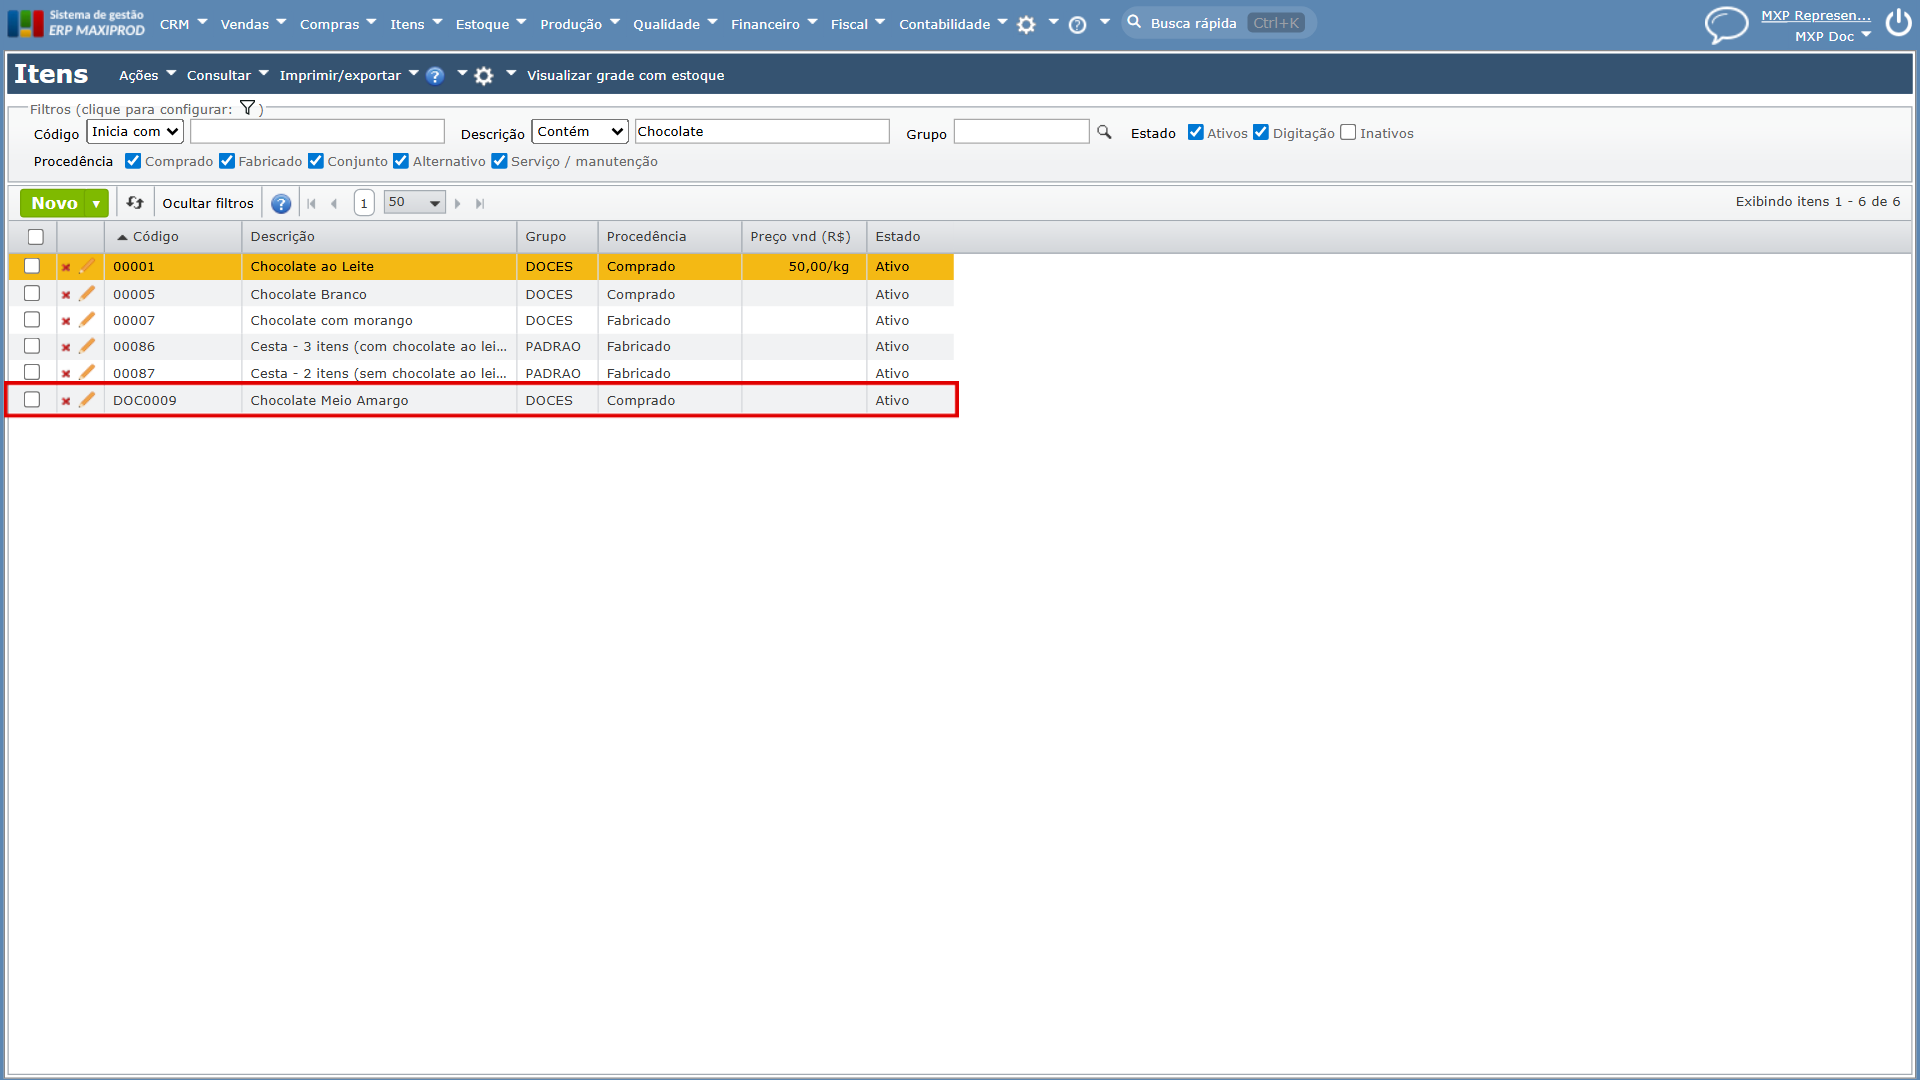The image size is (1920, 1080).
Task: Click the filter funnel configure icon
Action: point(247,108)
